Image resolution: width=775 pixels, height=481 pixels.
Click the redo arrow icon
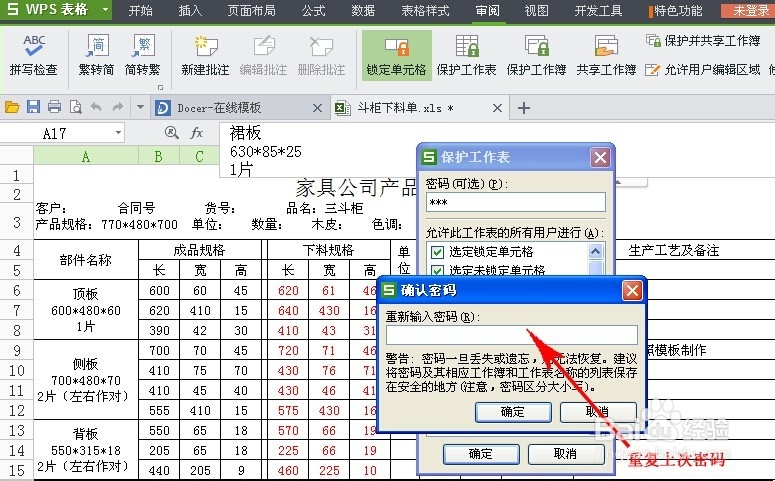pos(118,107)
